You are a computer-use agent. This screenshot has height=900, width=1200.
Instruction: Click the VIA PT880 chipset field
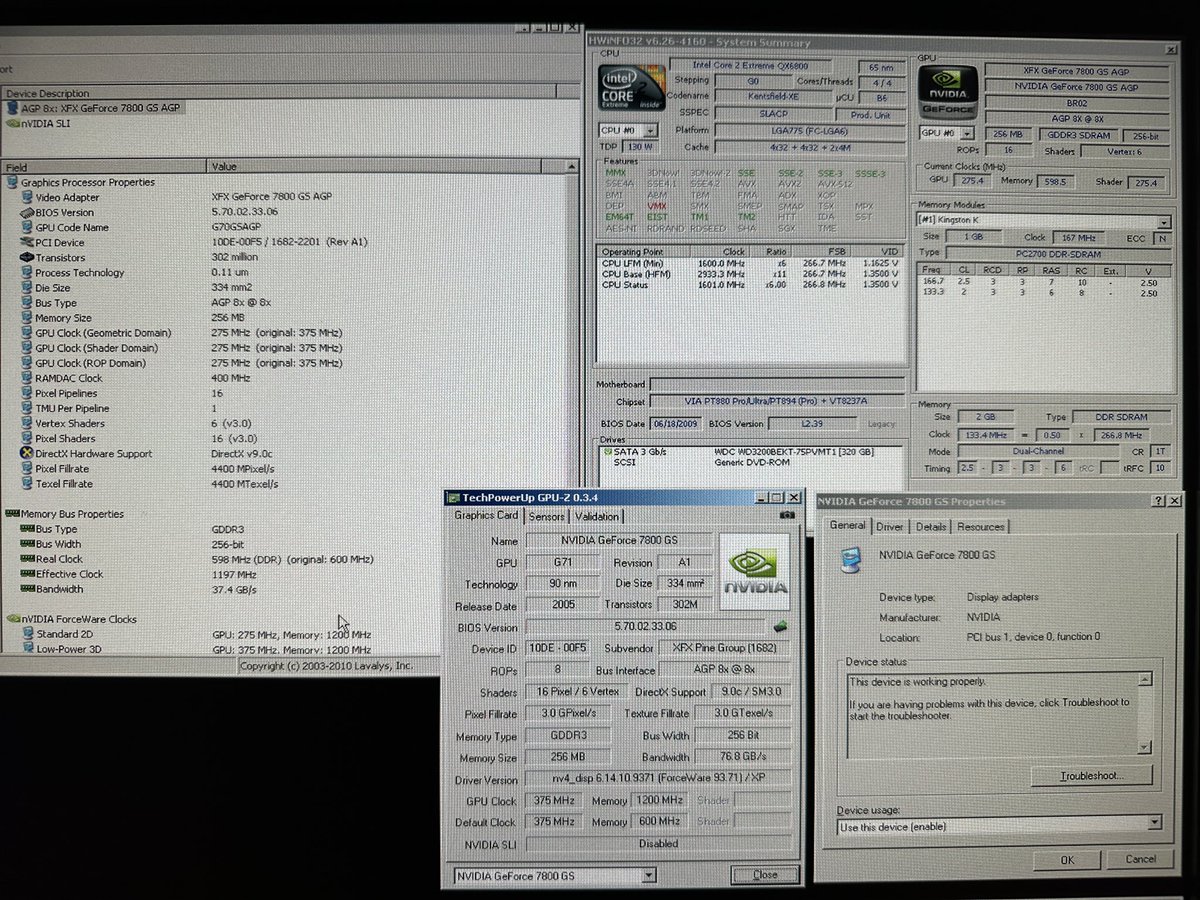point(777,400)
